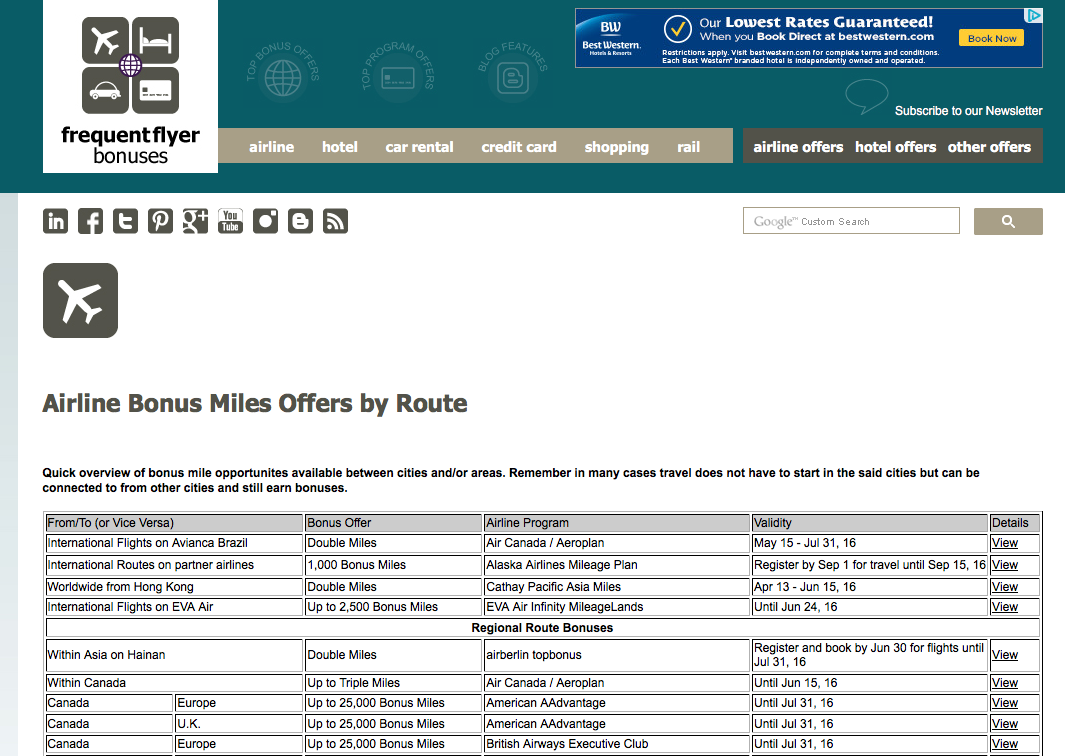
Task: Click the Blog Features icon
Action: (x=513, y=76)
